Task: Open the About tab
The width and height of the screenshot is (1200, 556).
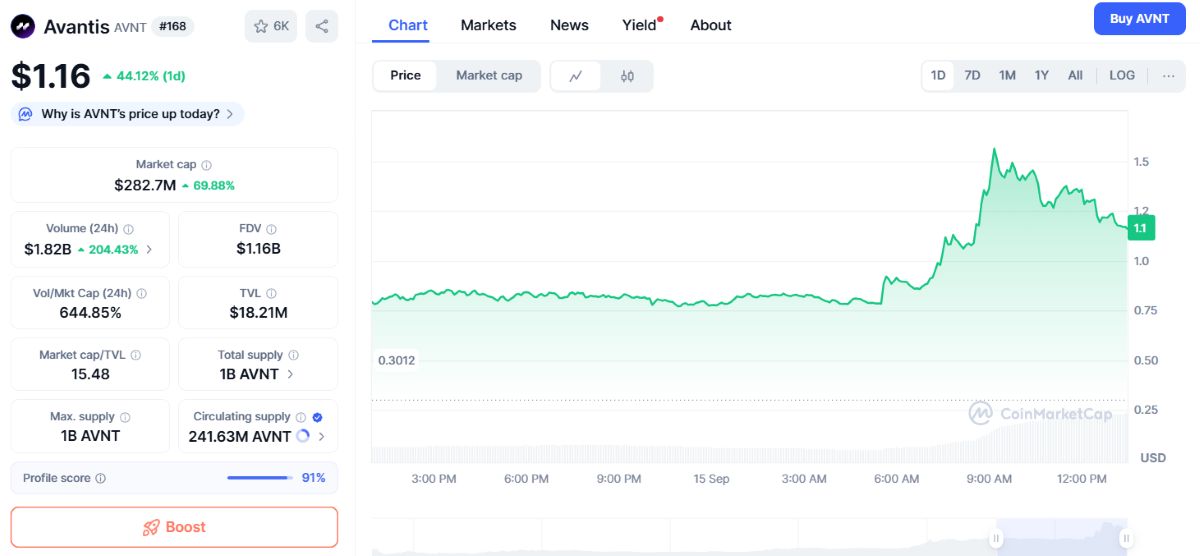Action: [711, 25]
